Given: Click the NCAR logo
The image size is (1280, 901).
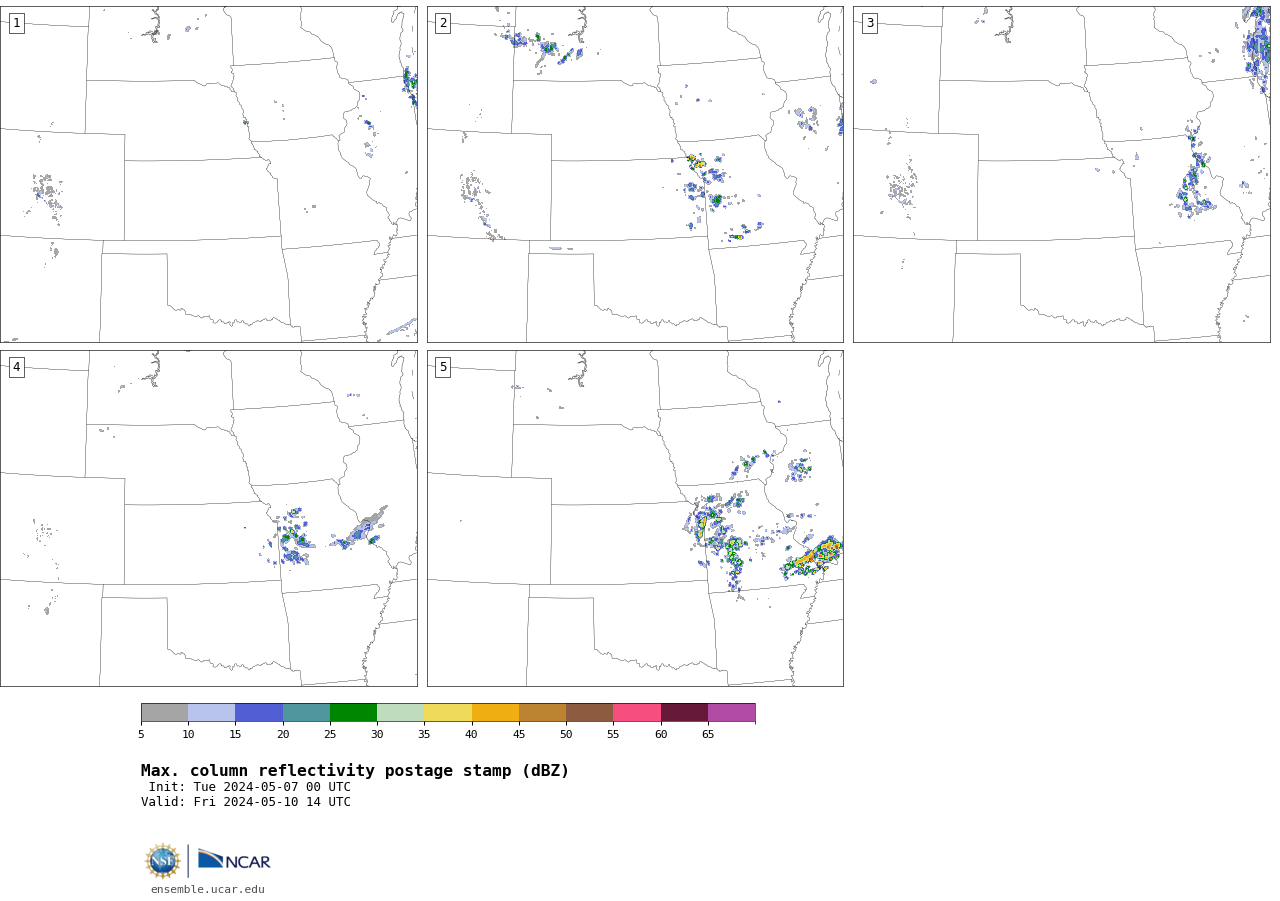Looking at the screenshot, I should point(234,860).
